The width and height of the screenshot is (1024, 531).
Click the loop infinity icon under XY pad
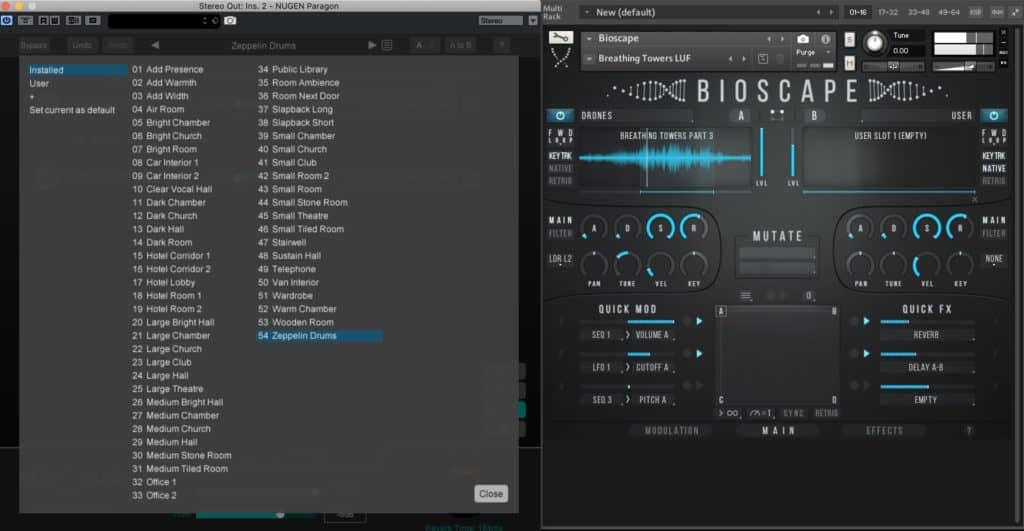[x=732, y=413]
